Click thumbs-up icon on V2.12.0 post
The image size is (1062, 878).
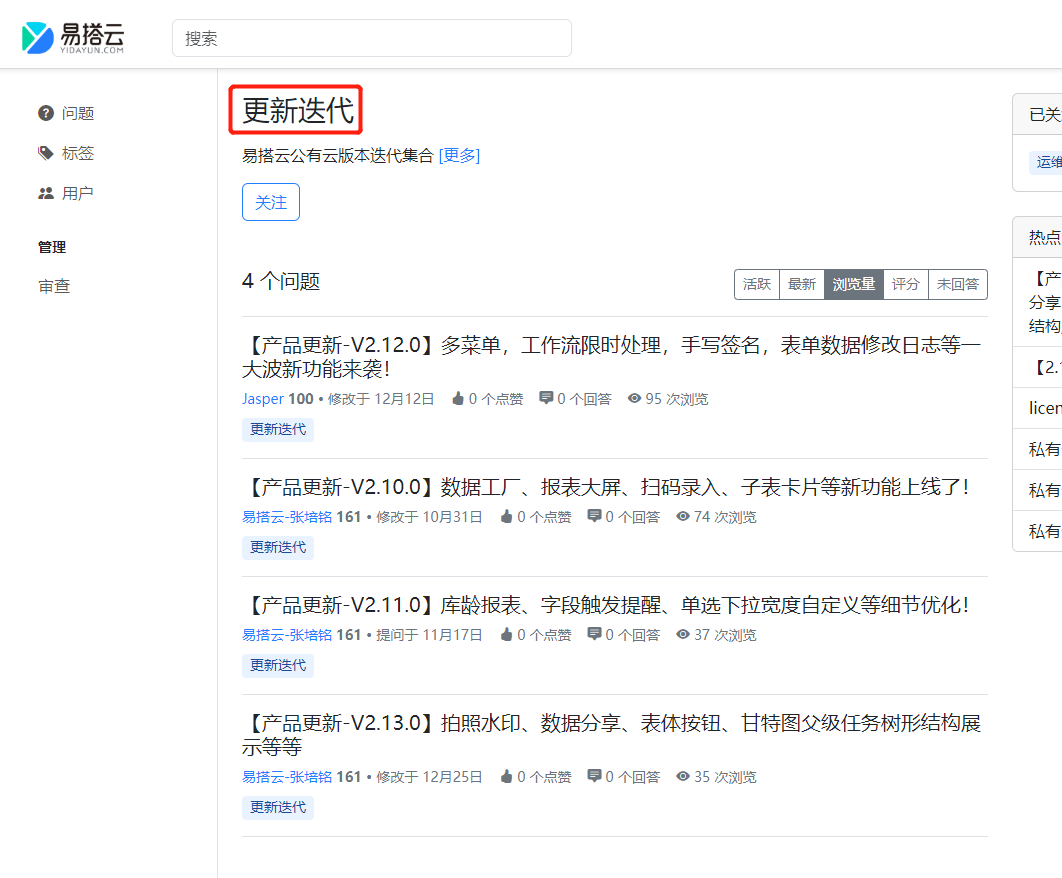(x=458, y=399)
